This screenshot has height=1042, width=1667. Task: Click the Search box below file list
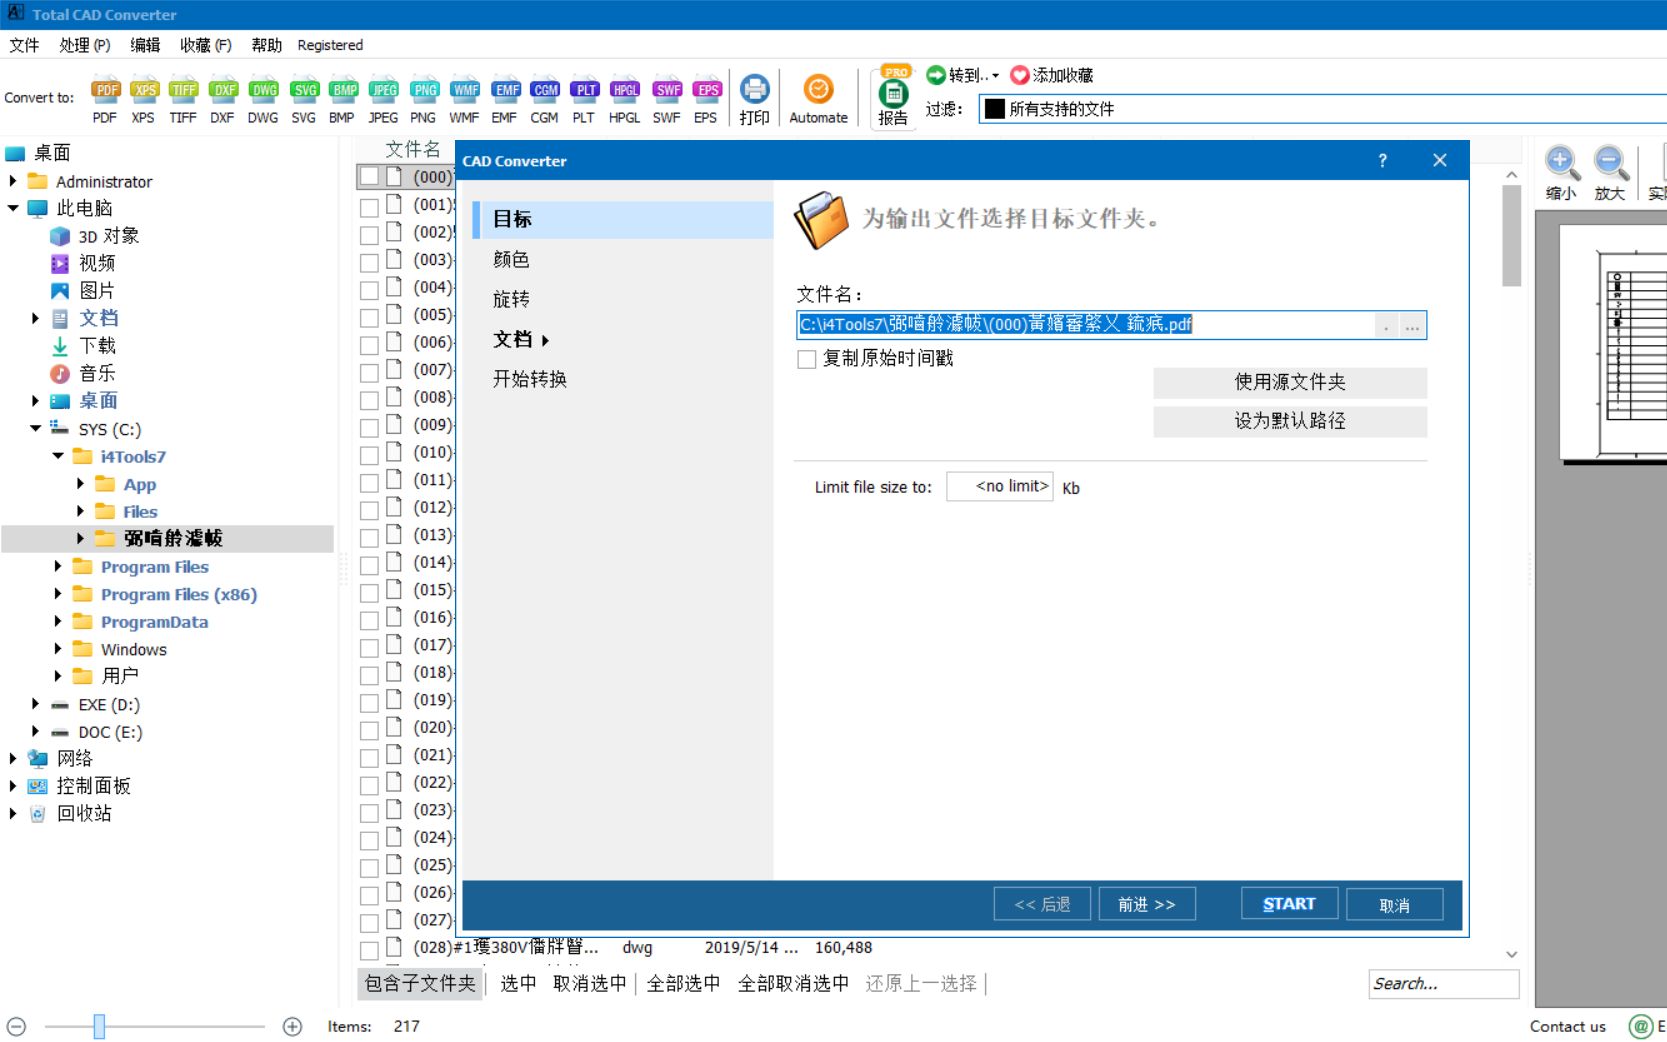coord(1443,984)
